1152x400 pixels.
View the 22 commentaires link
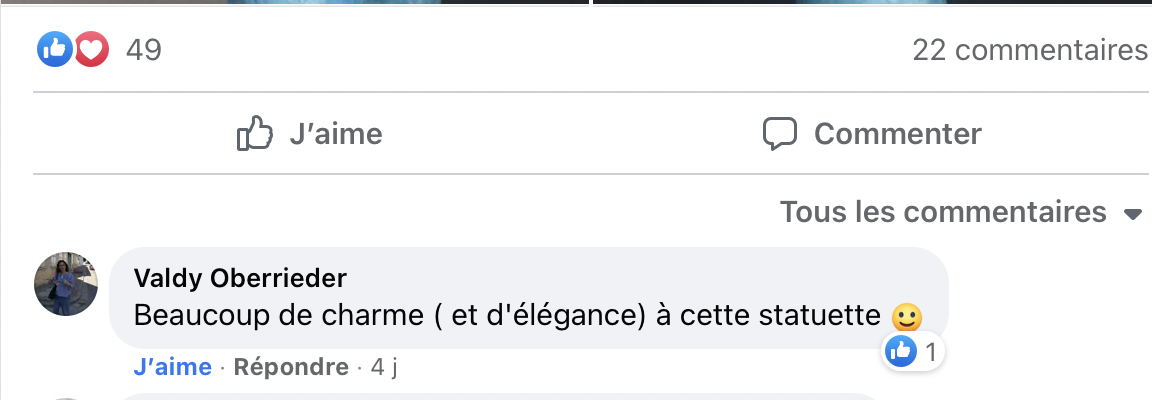[x=1029, y=50]
